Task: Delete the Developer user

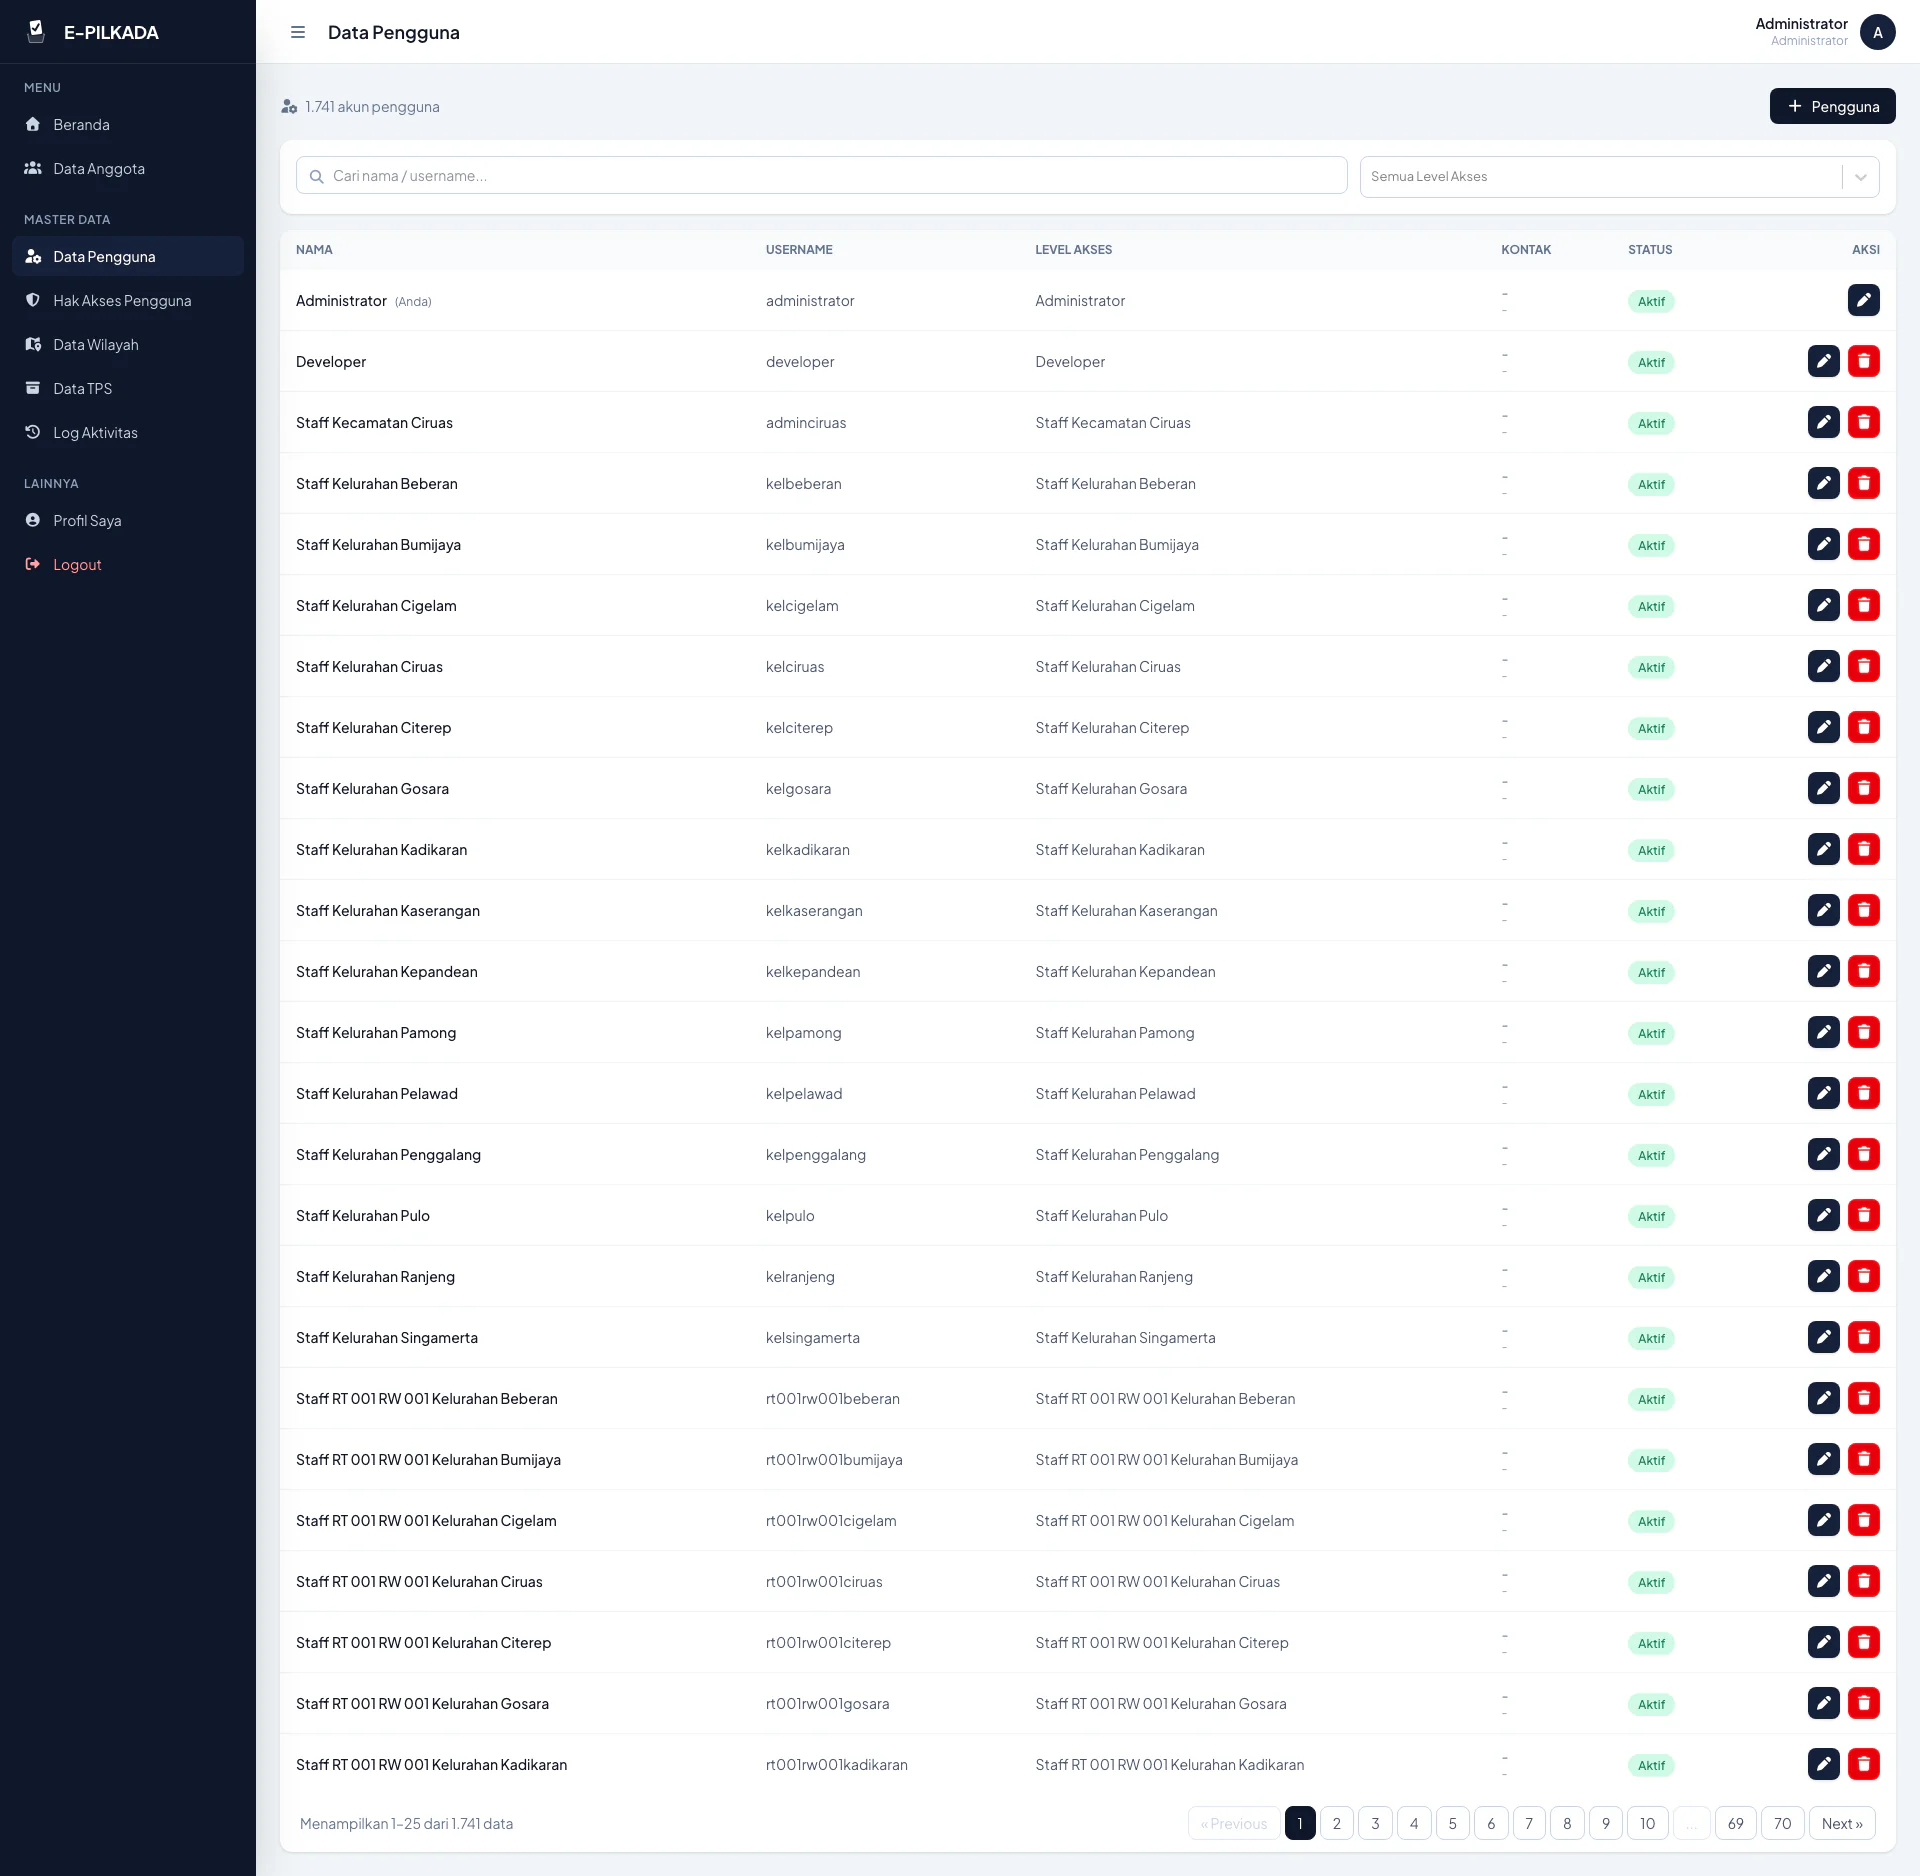Action: pyautogui.click(x=1864, y=361)
